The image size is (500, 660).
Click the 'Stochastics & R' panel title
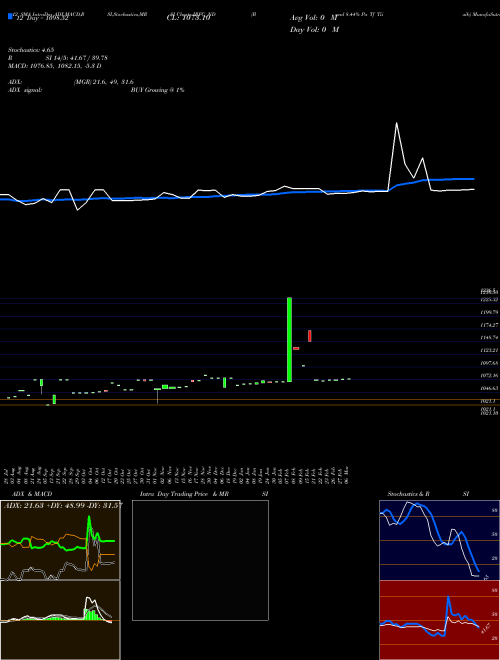pyautogui.click(x=409, y=494)
